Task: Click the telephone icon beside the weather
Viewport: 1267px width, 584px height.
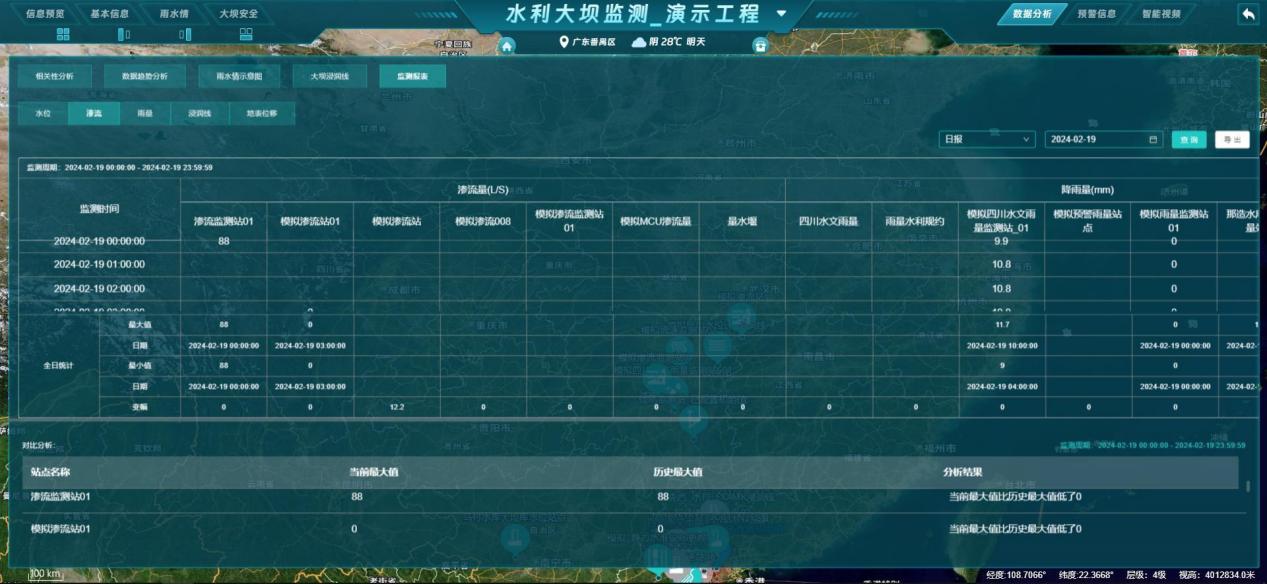Action: pyautogui.click(x=760, y=45)
